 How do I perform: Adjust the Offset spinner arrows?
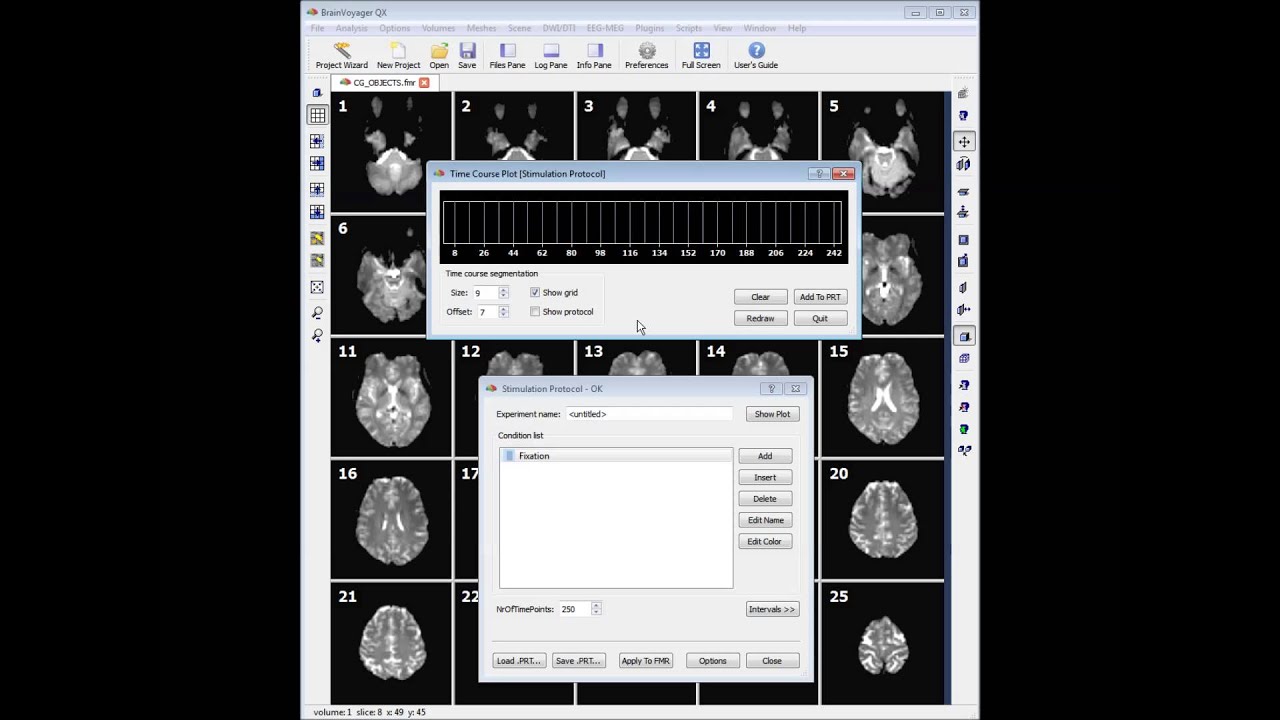coord(503,312)
